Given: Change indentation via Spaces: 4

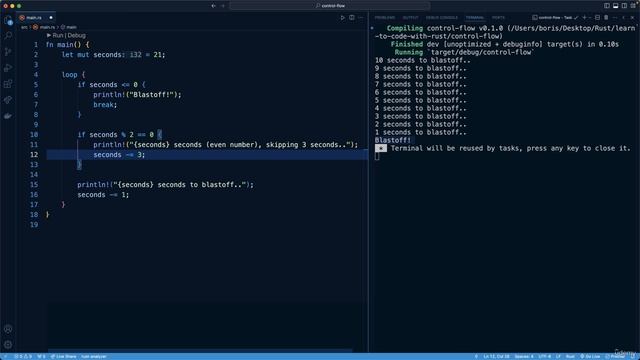Looking at the screenshot, I should click(524, 356).
